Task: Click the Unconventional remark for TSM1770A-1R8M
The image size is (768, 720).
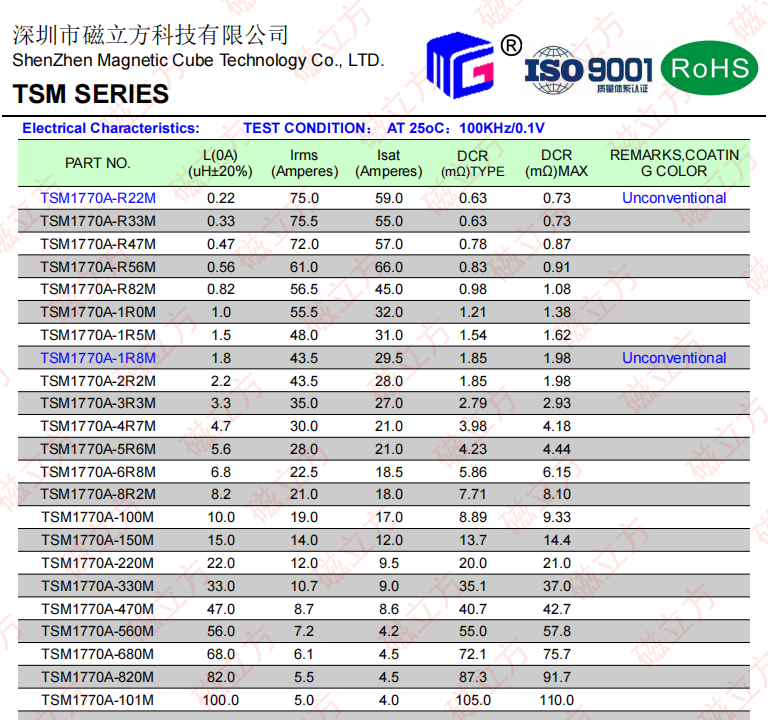Action: click(674, 358)
